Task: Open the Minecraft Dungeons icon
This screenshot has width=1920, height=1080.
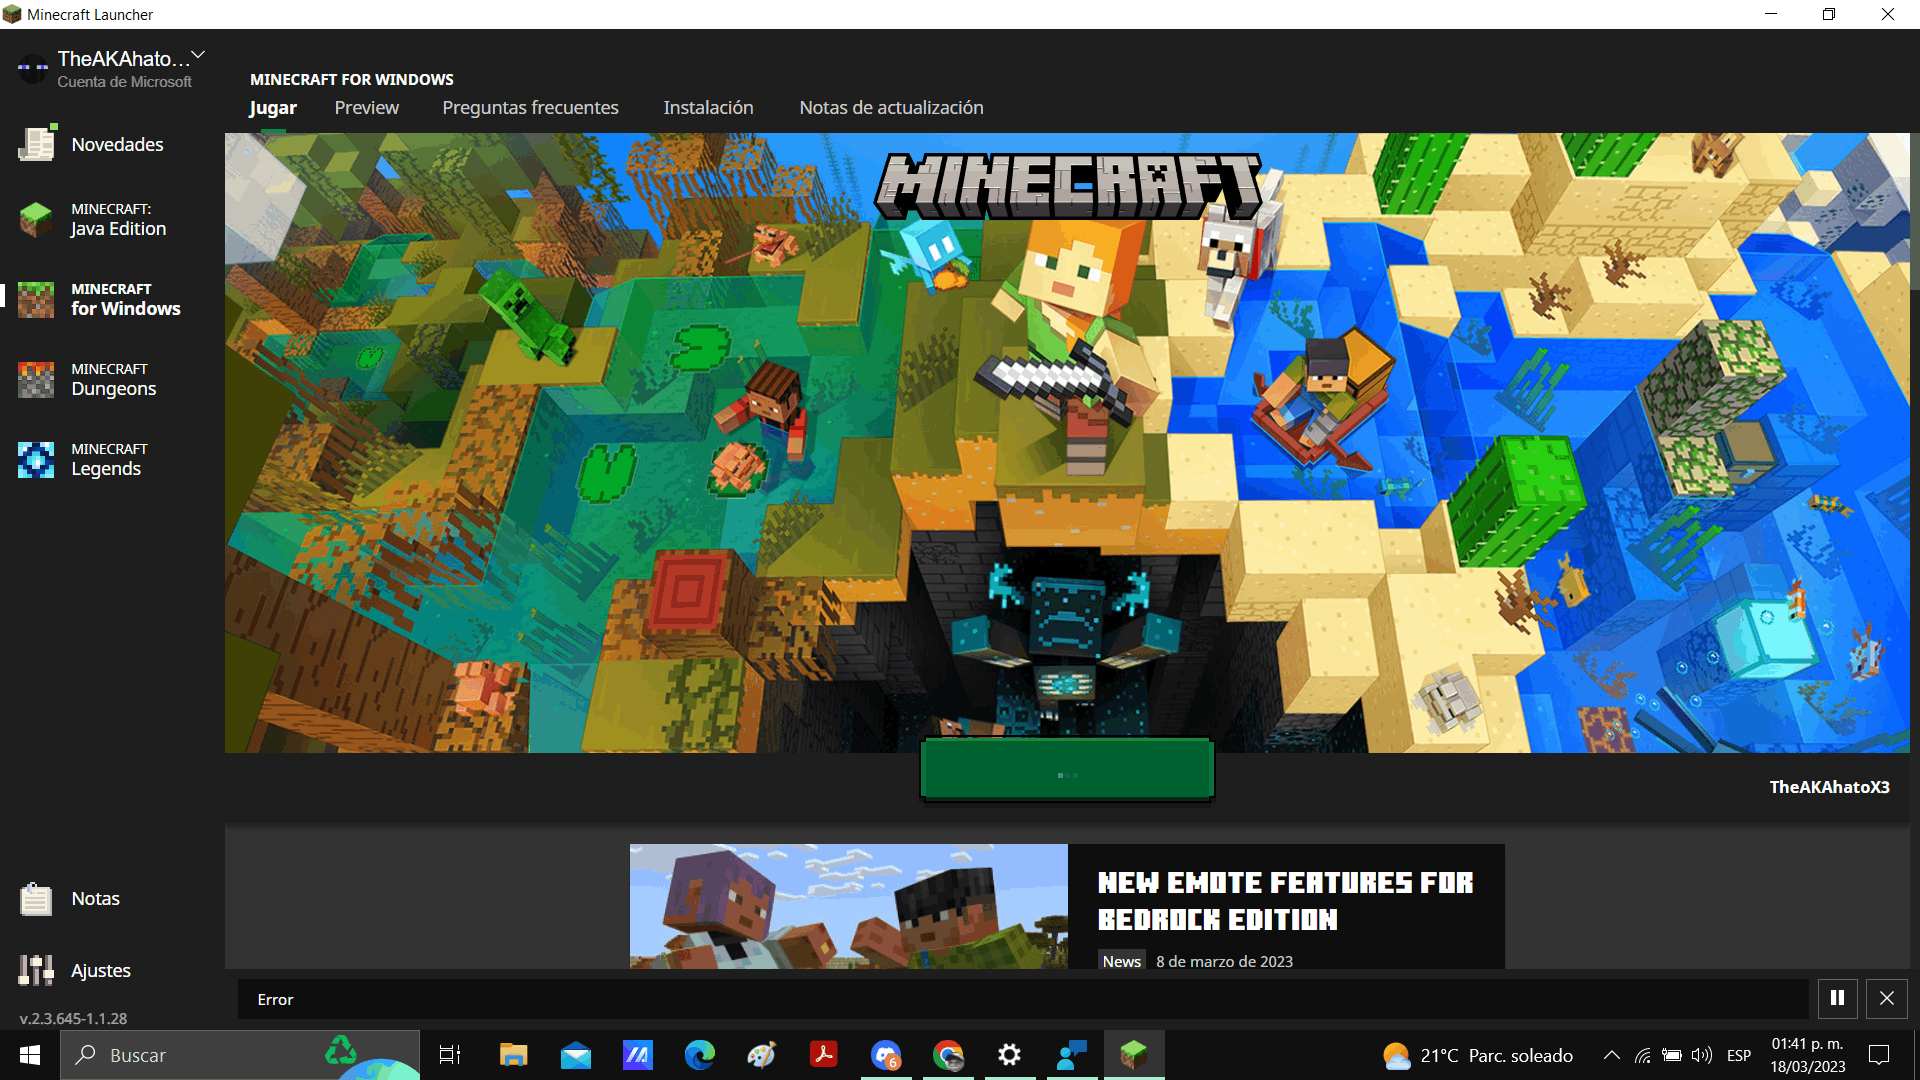Action: pos(36,379)
